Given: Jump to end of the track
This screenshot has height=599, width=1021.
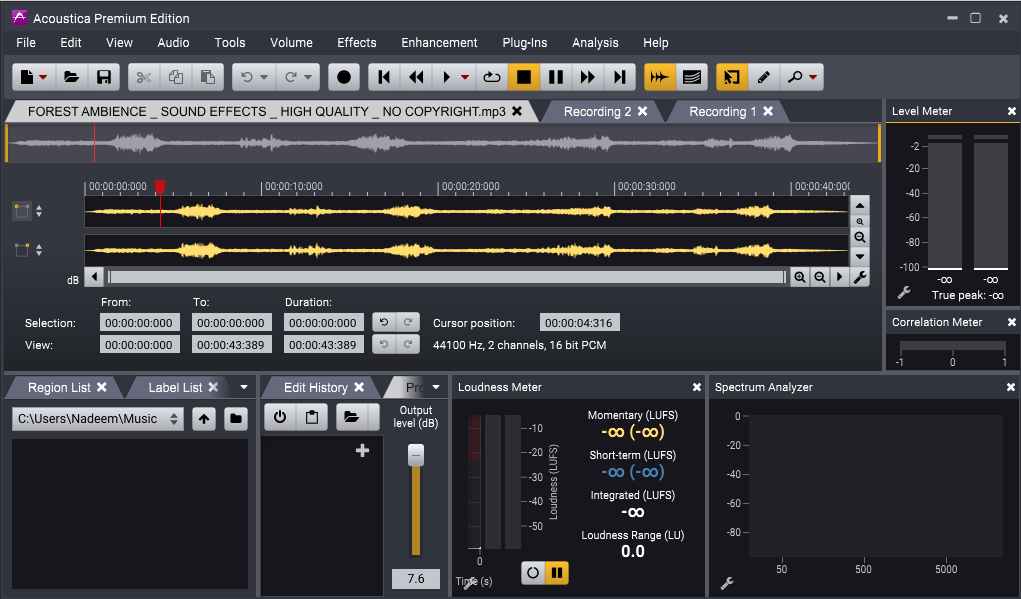Looking at the screenshot, I should coord(619,77).
